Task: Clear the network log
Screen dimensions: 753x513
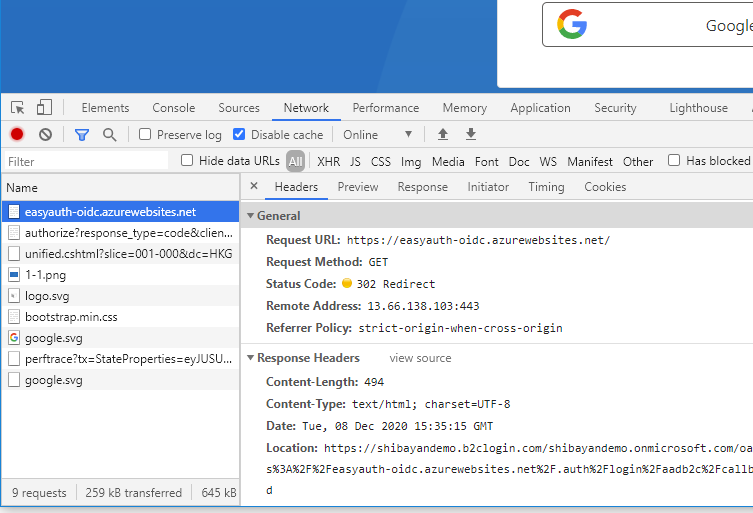Action: pos(46,134)
